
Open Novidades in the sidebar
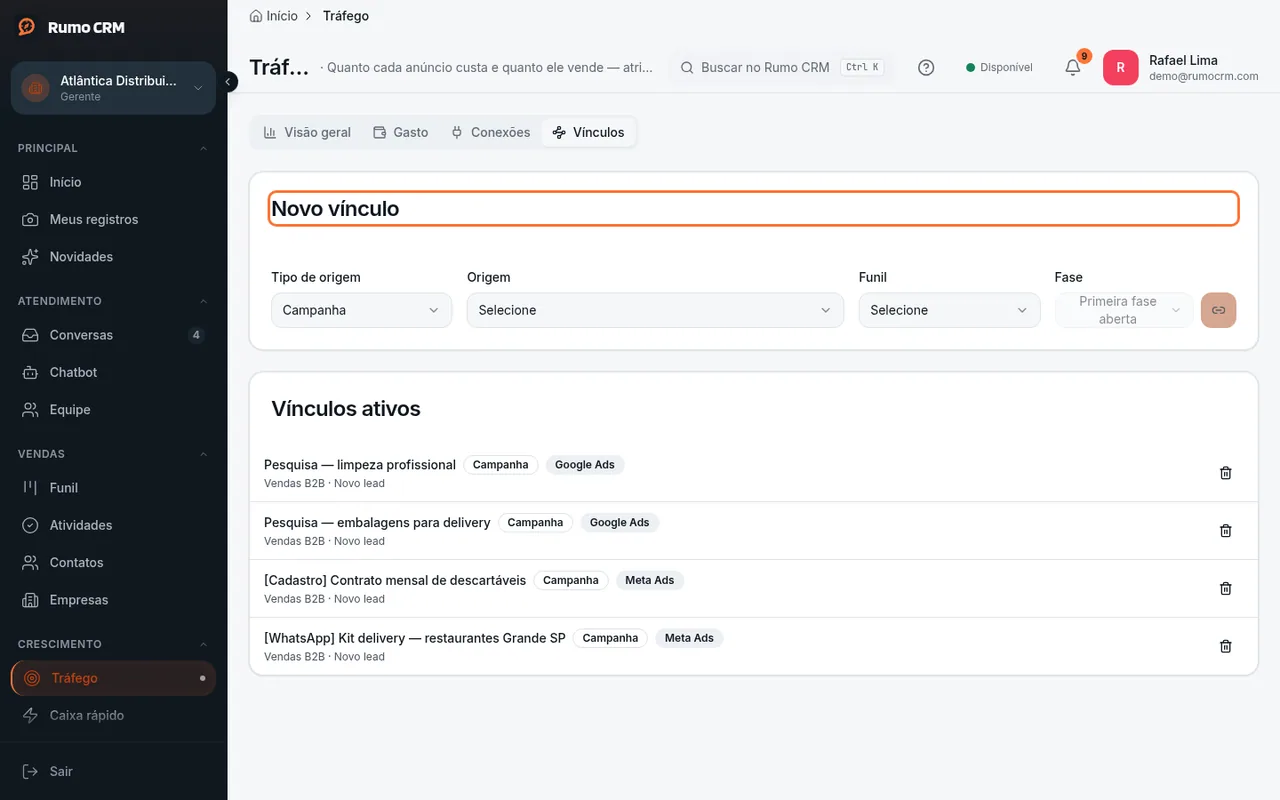(113, 257)
